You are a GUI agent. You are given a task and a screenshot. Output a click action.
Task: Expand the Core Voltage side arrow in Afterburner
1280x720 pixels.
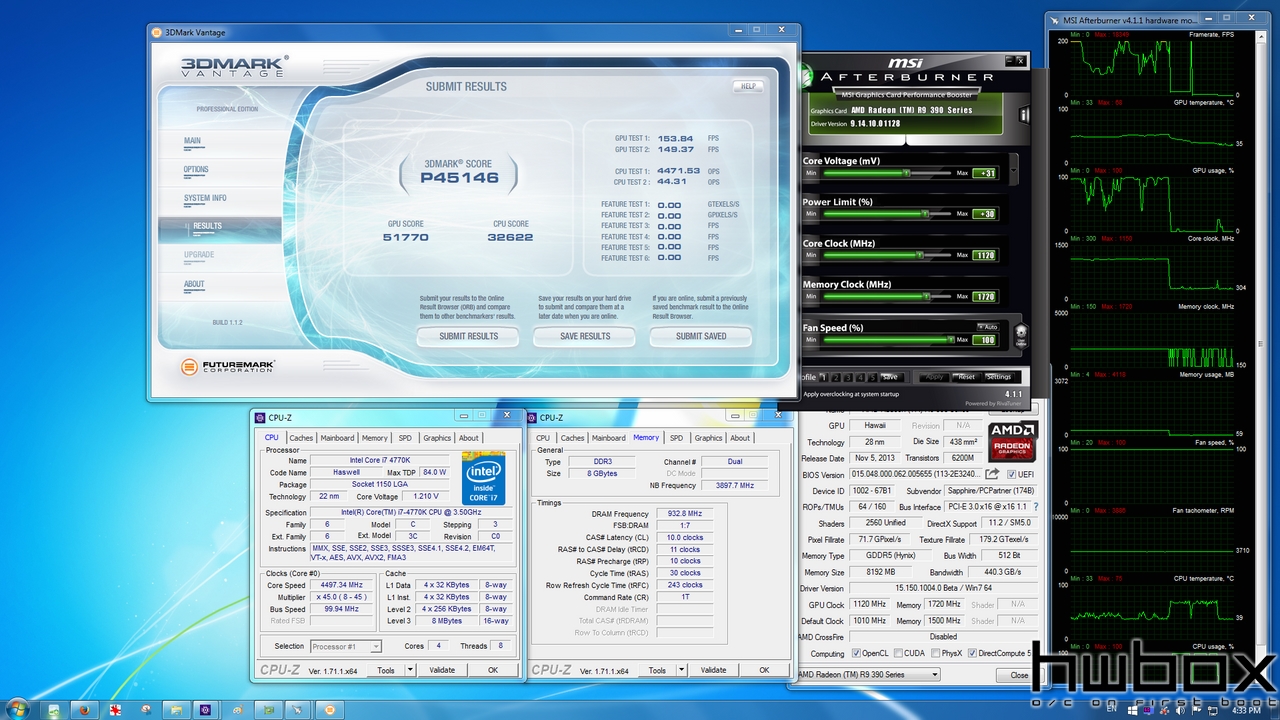pyautogui.click(x=1014, y=170)
